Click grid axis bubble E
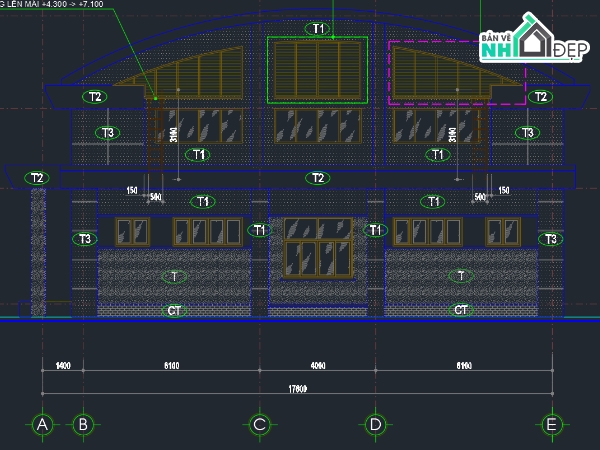Viewport: 600px width, 450px height. click(x=552, y=425)
